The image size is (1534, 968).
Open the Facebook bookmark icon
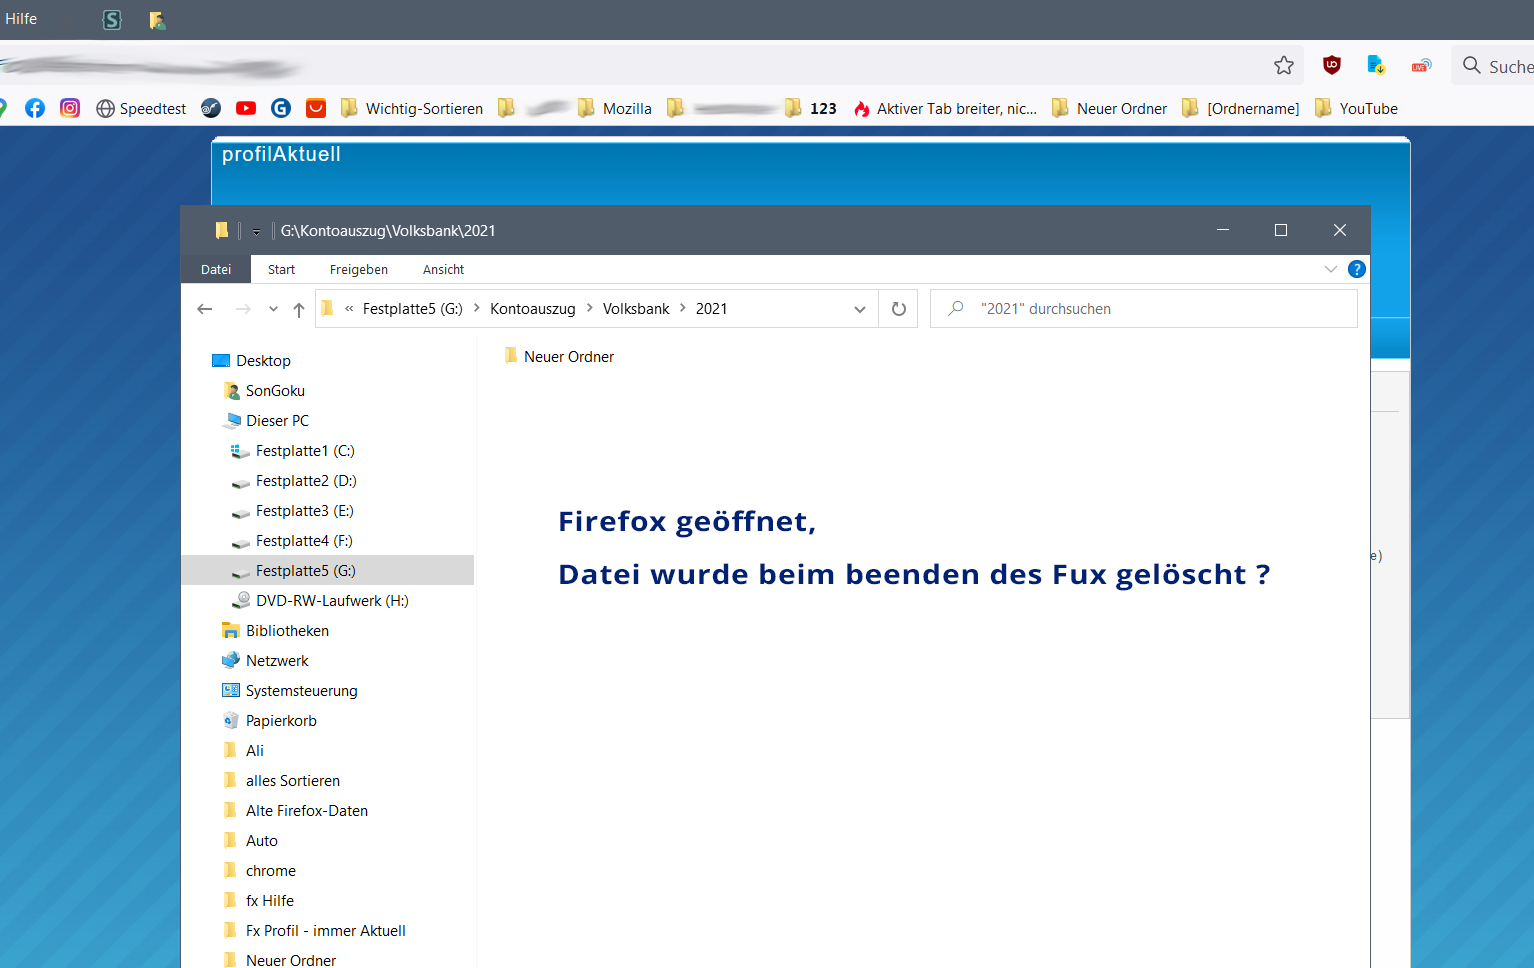coord(35,109)
